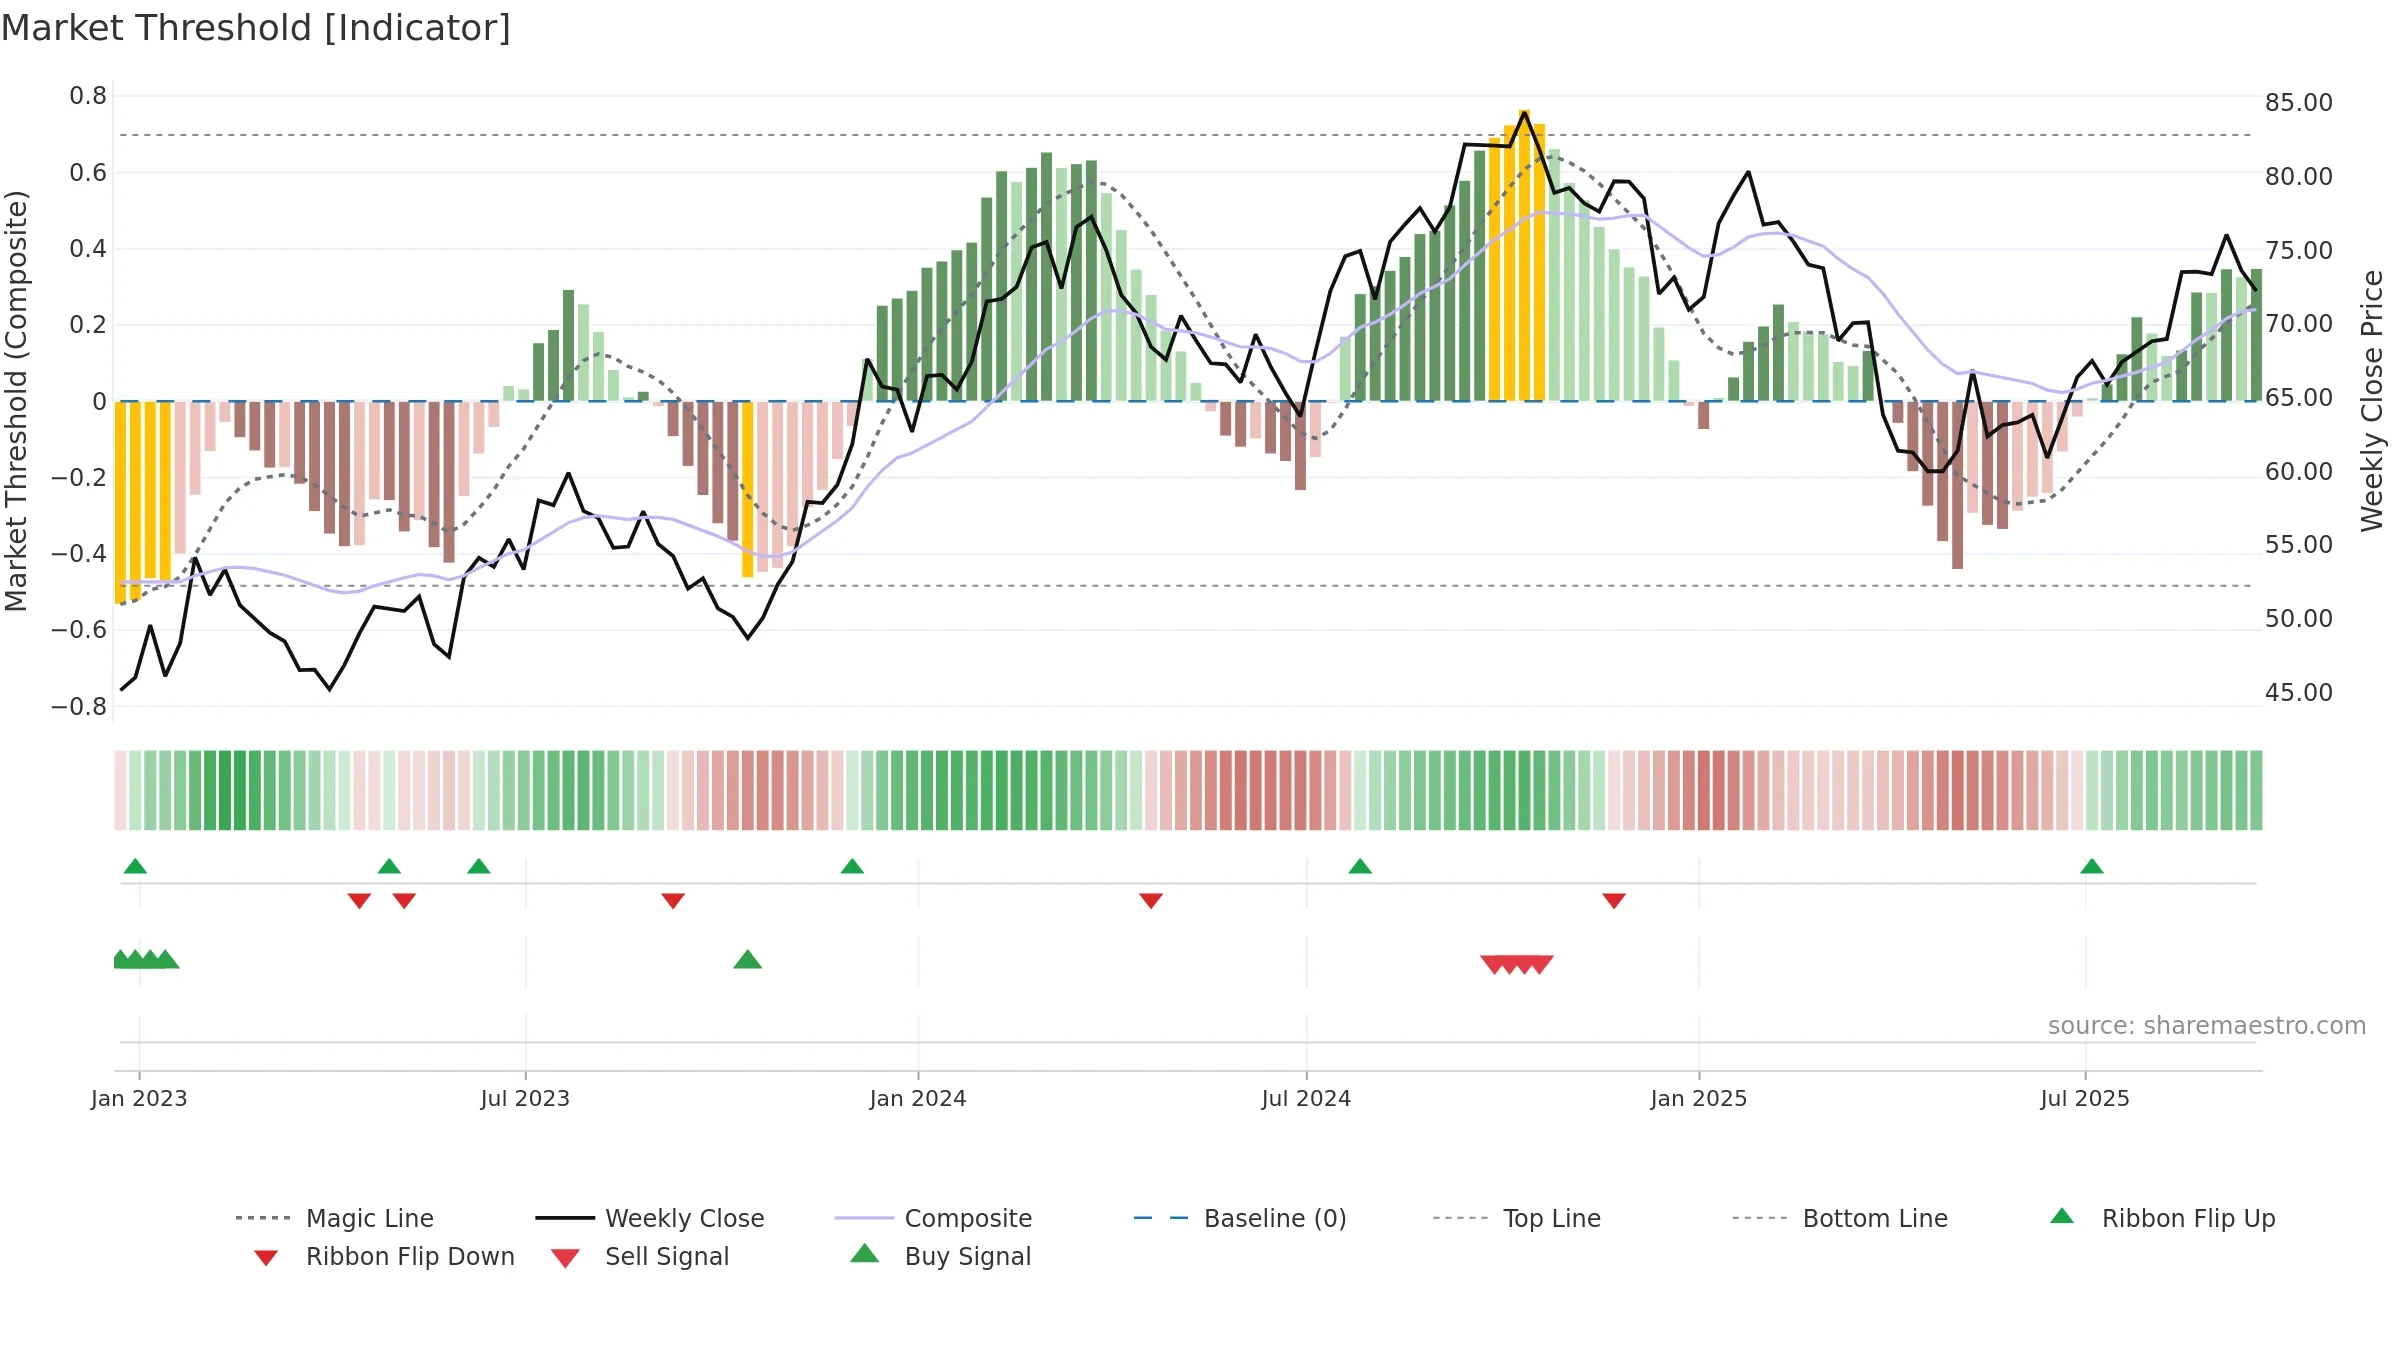Toggle the Ribbon Flip Down legend entry
Screen dimensions: 2400x1350
(x=383, y=1256)
